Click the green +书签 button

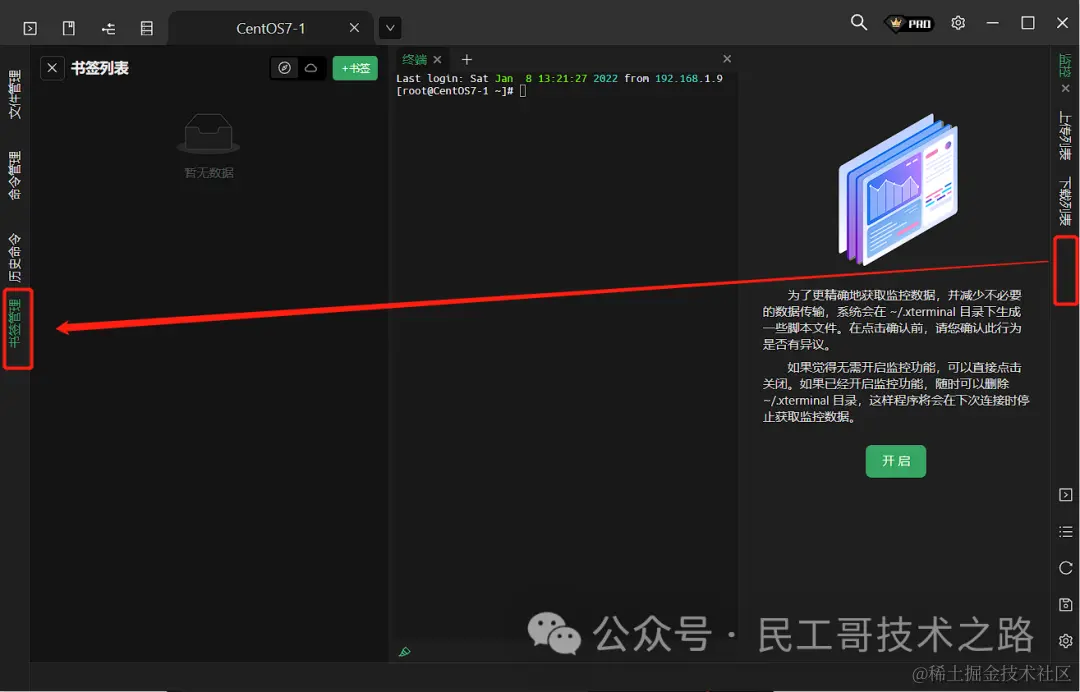pyautogui.click(x=355, y=67)
